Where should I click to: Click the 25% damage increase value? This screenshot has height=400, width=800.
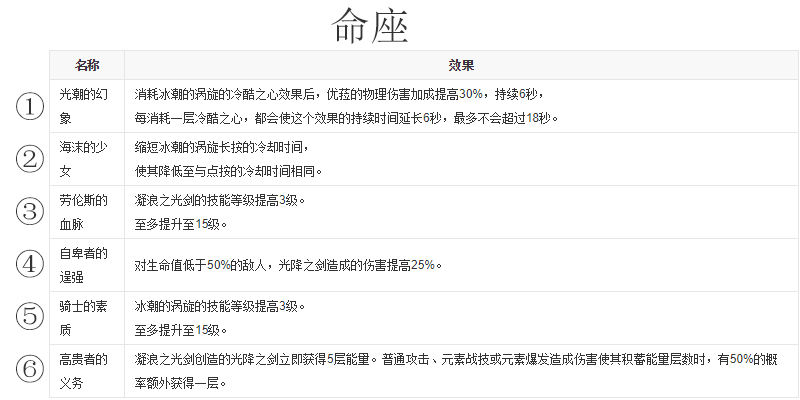[x=423, y=265]
